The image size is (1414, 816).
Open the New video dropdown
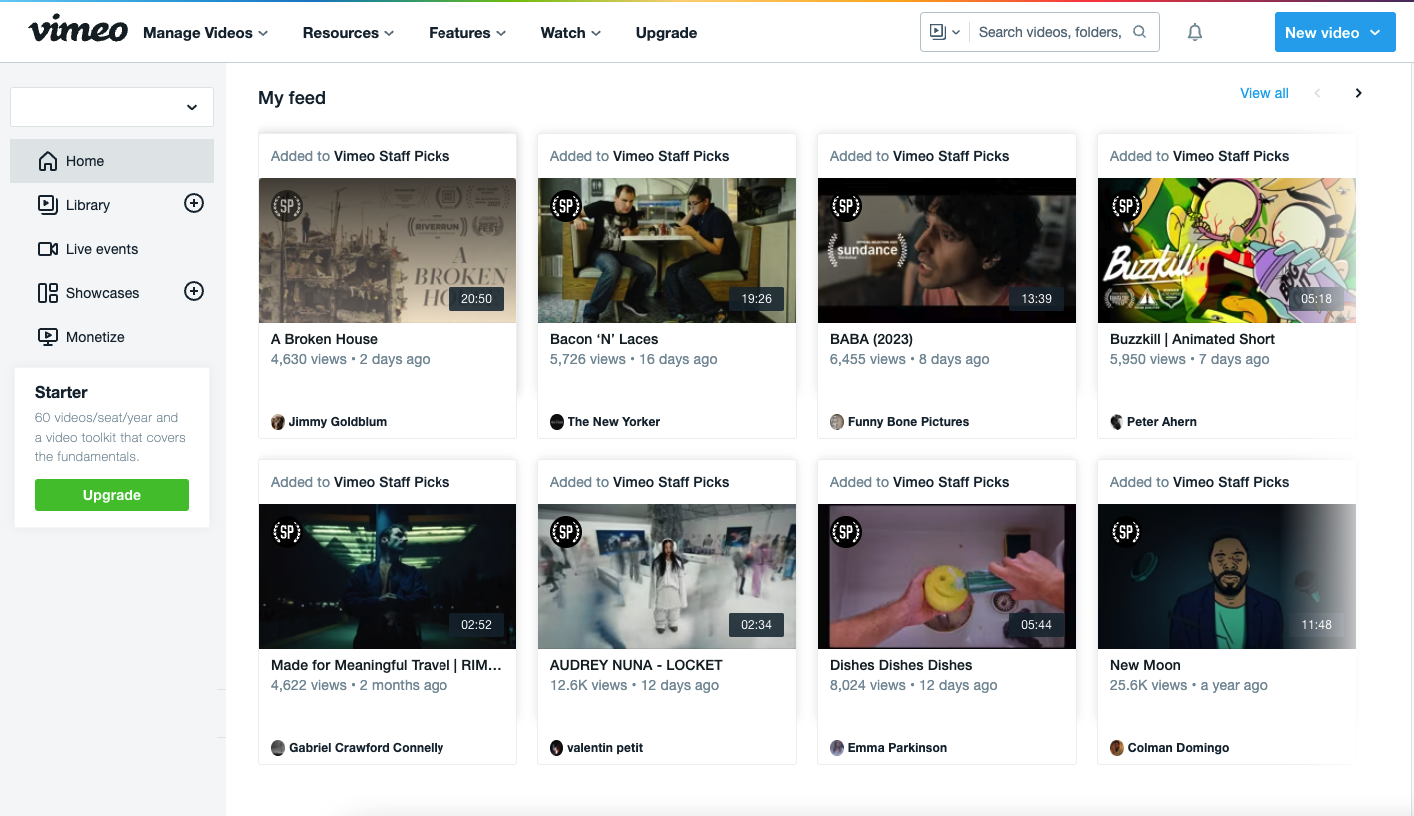(x=1334, y=33)
